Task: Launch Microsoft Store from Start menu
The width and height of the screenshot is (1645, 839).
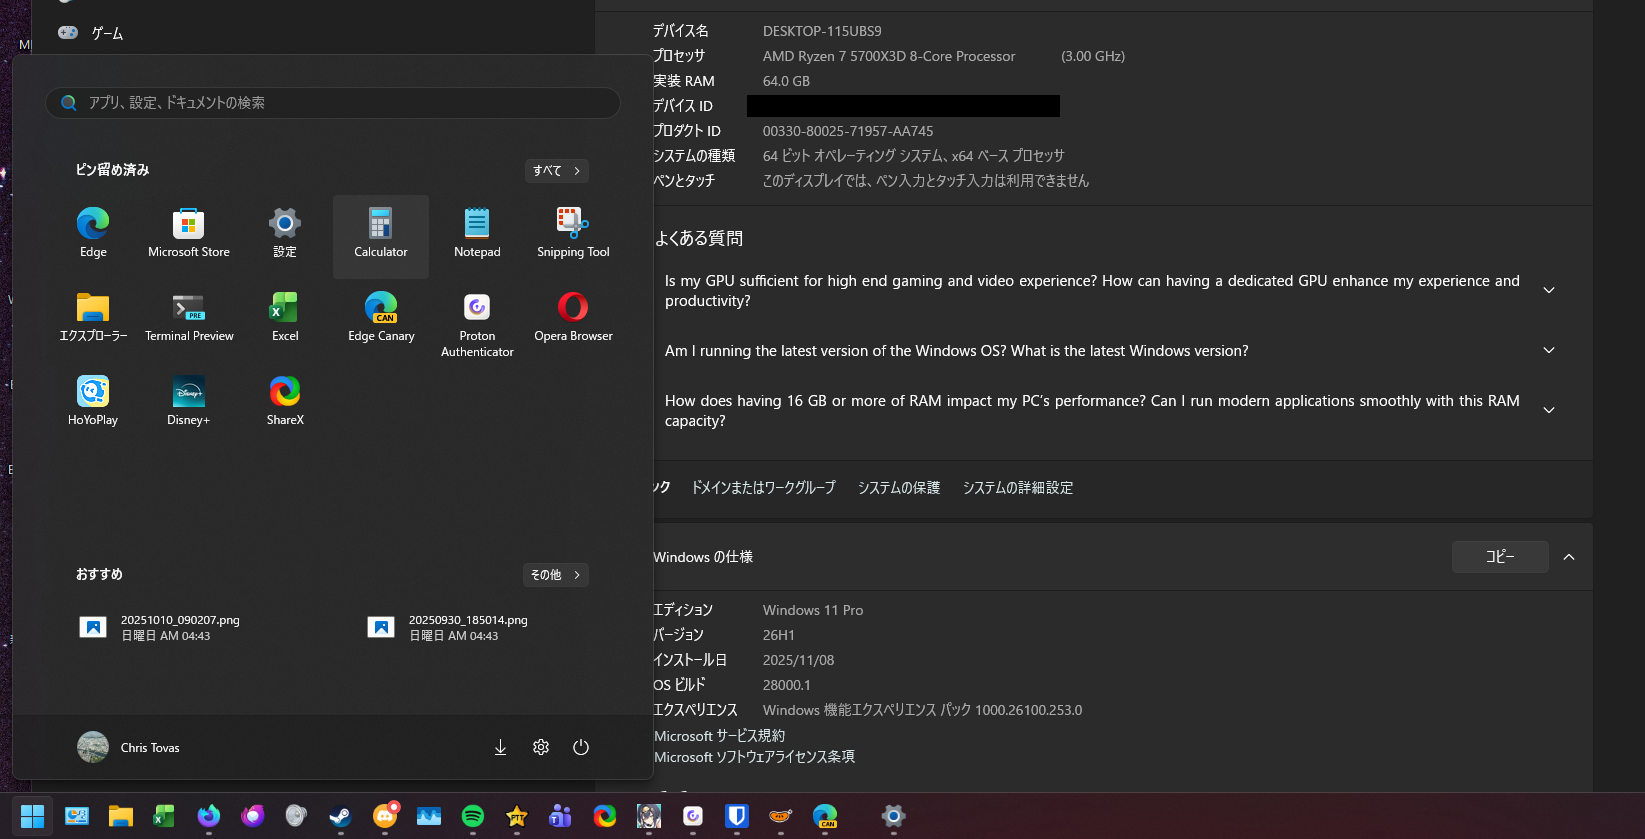Action: (189, 234)
